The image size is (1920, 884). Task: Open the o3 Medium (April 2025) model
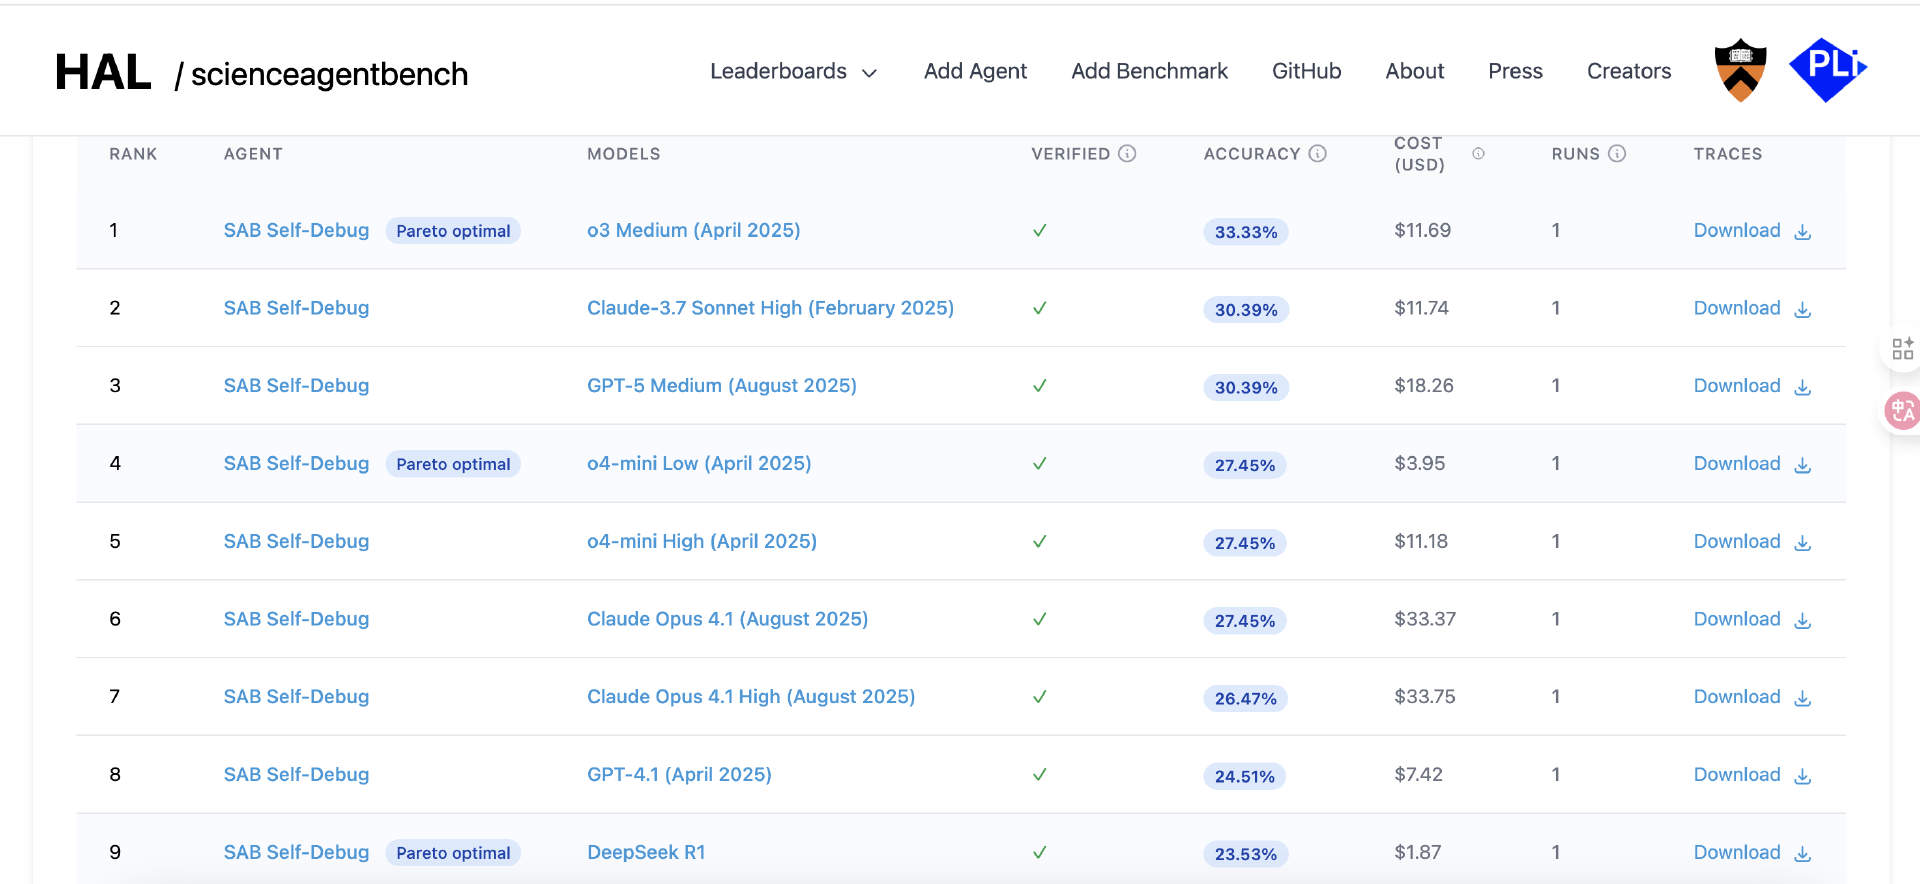point(693,230)
